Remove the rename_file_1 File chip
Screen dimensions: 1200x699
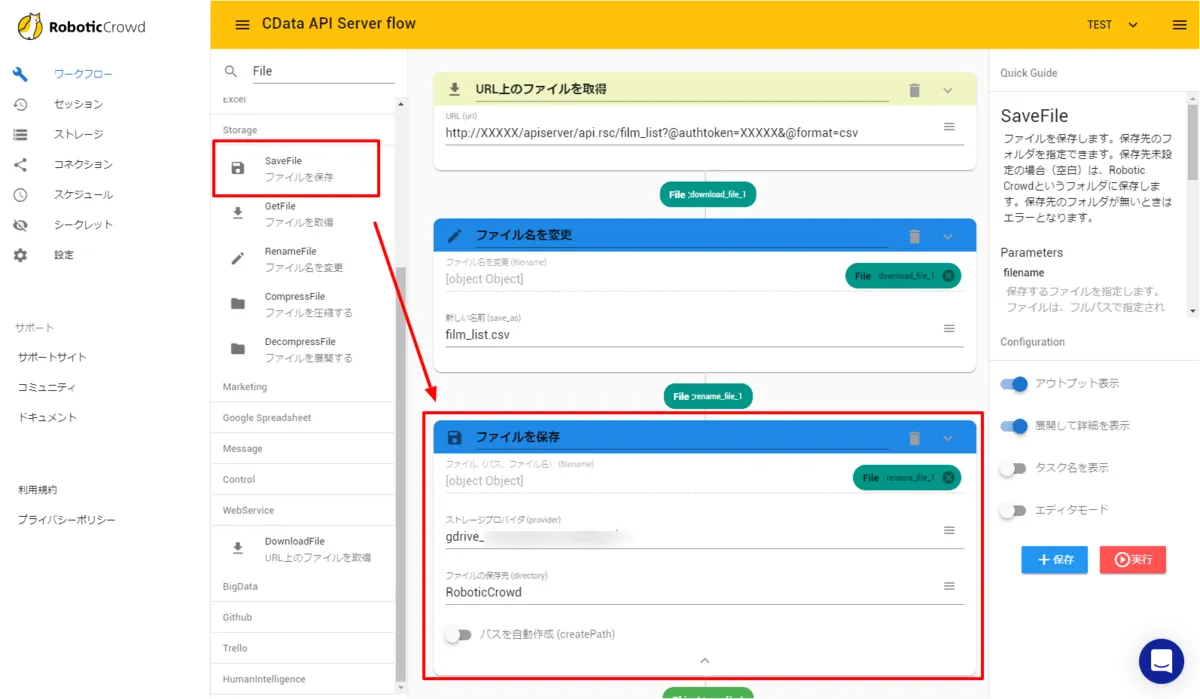click(948, 478)
